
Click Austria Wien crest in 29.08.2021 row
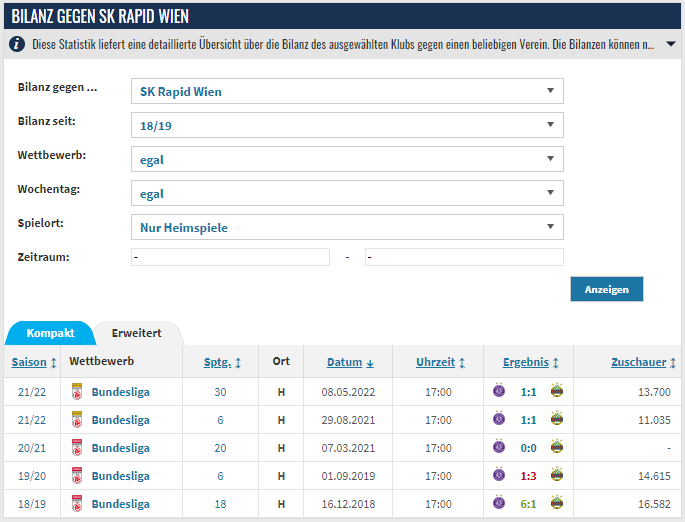tap(499, 418)
